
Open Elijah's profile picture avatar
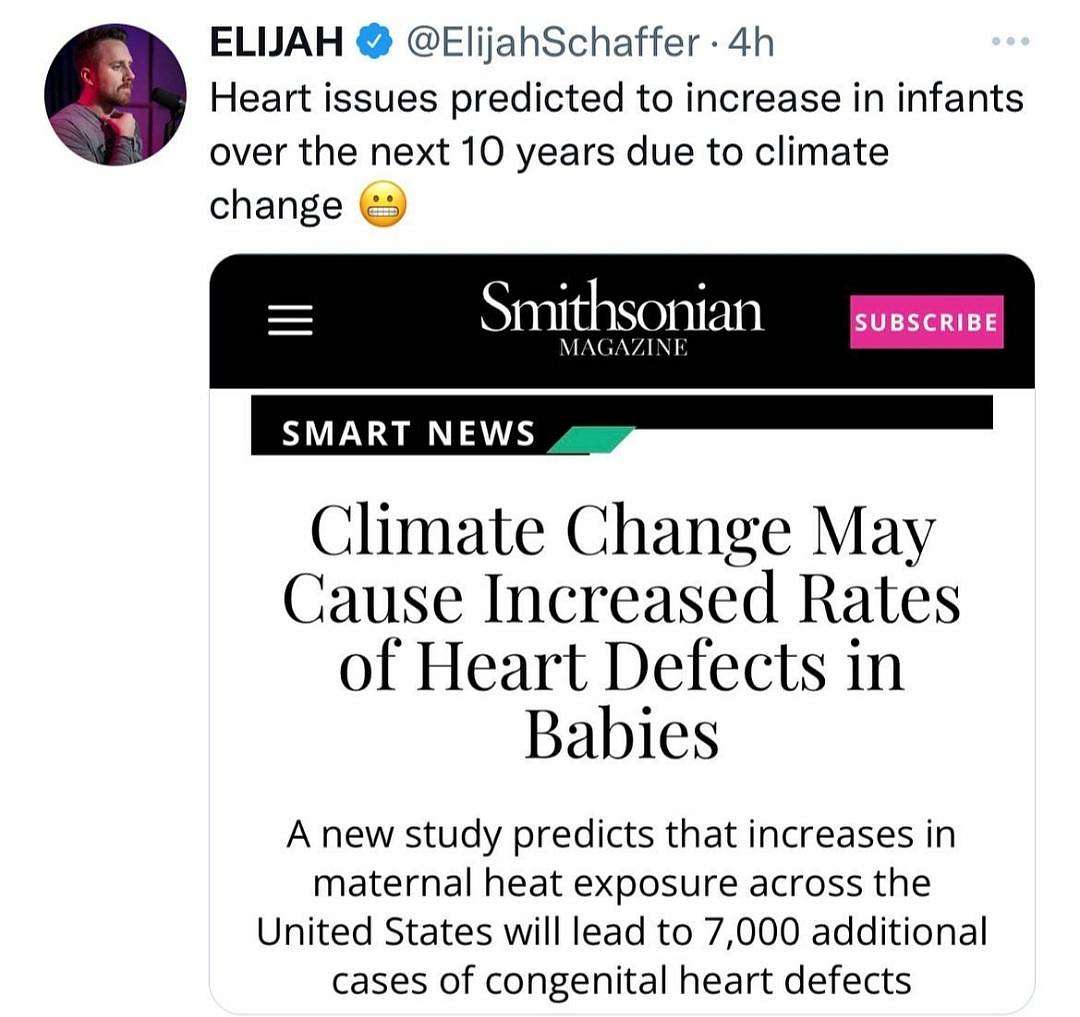click(115, 94)
